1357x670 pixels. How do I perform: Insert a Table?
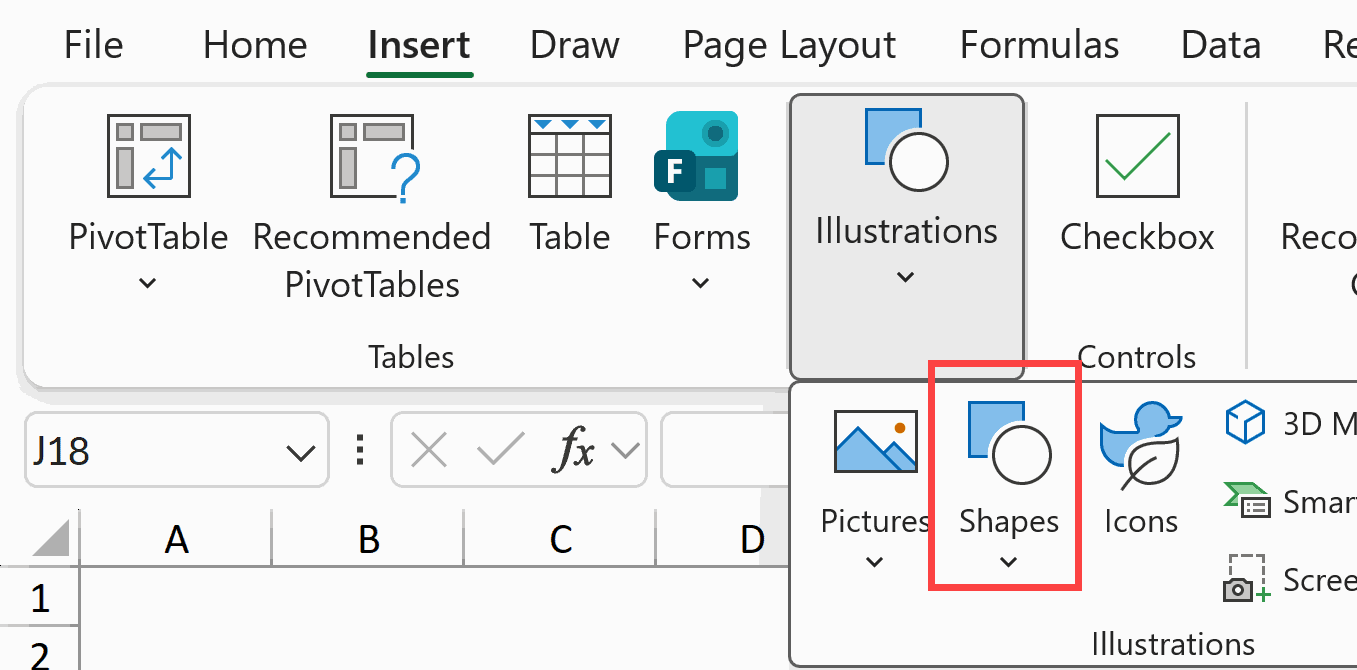point(569,185)
